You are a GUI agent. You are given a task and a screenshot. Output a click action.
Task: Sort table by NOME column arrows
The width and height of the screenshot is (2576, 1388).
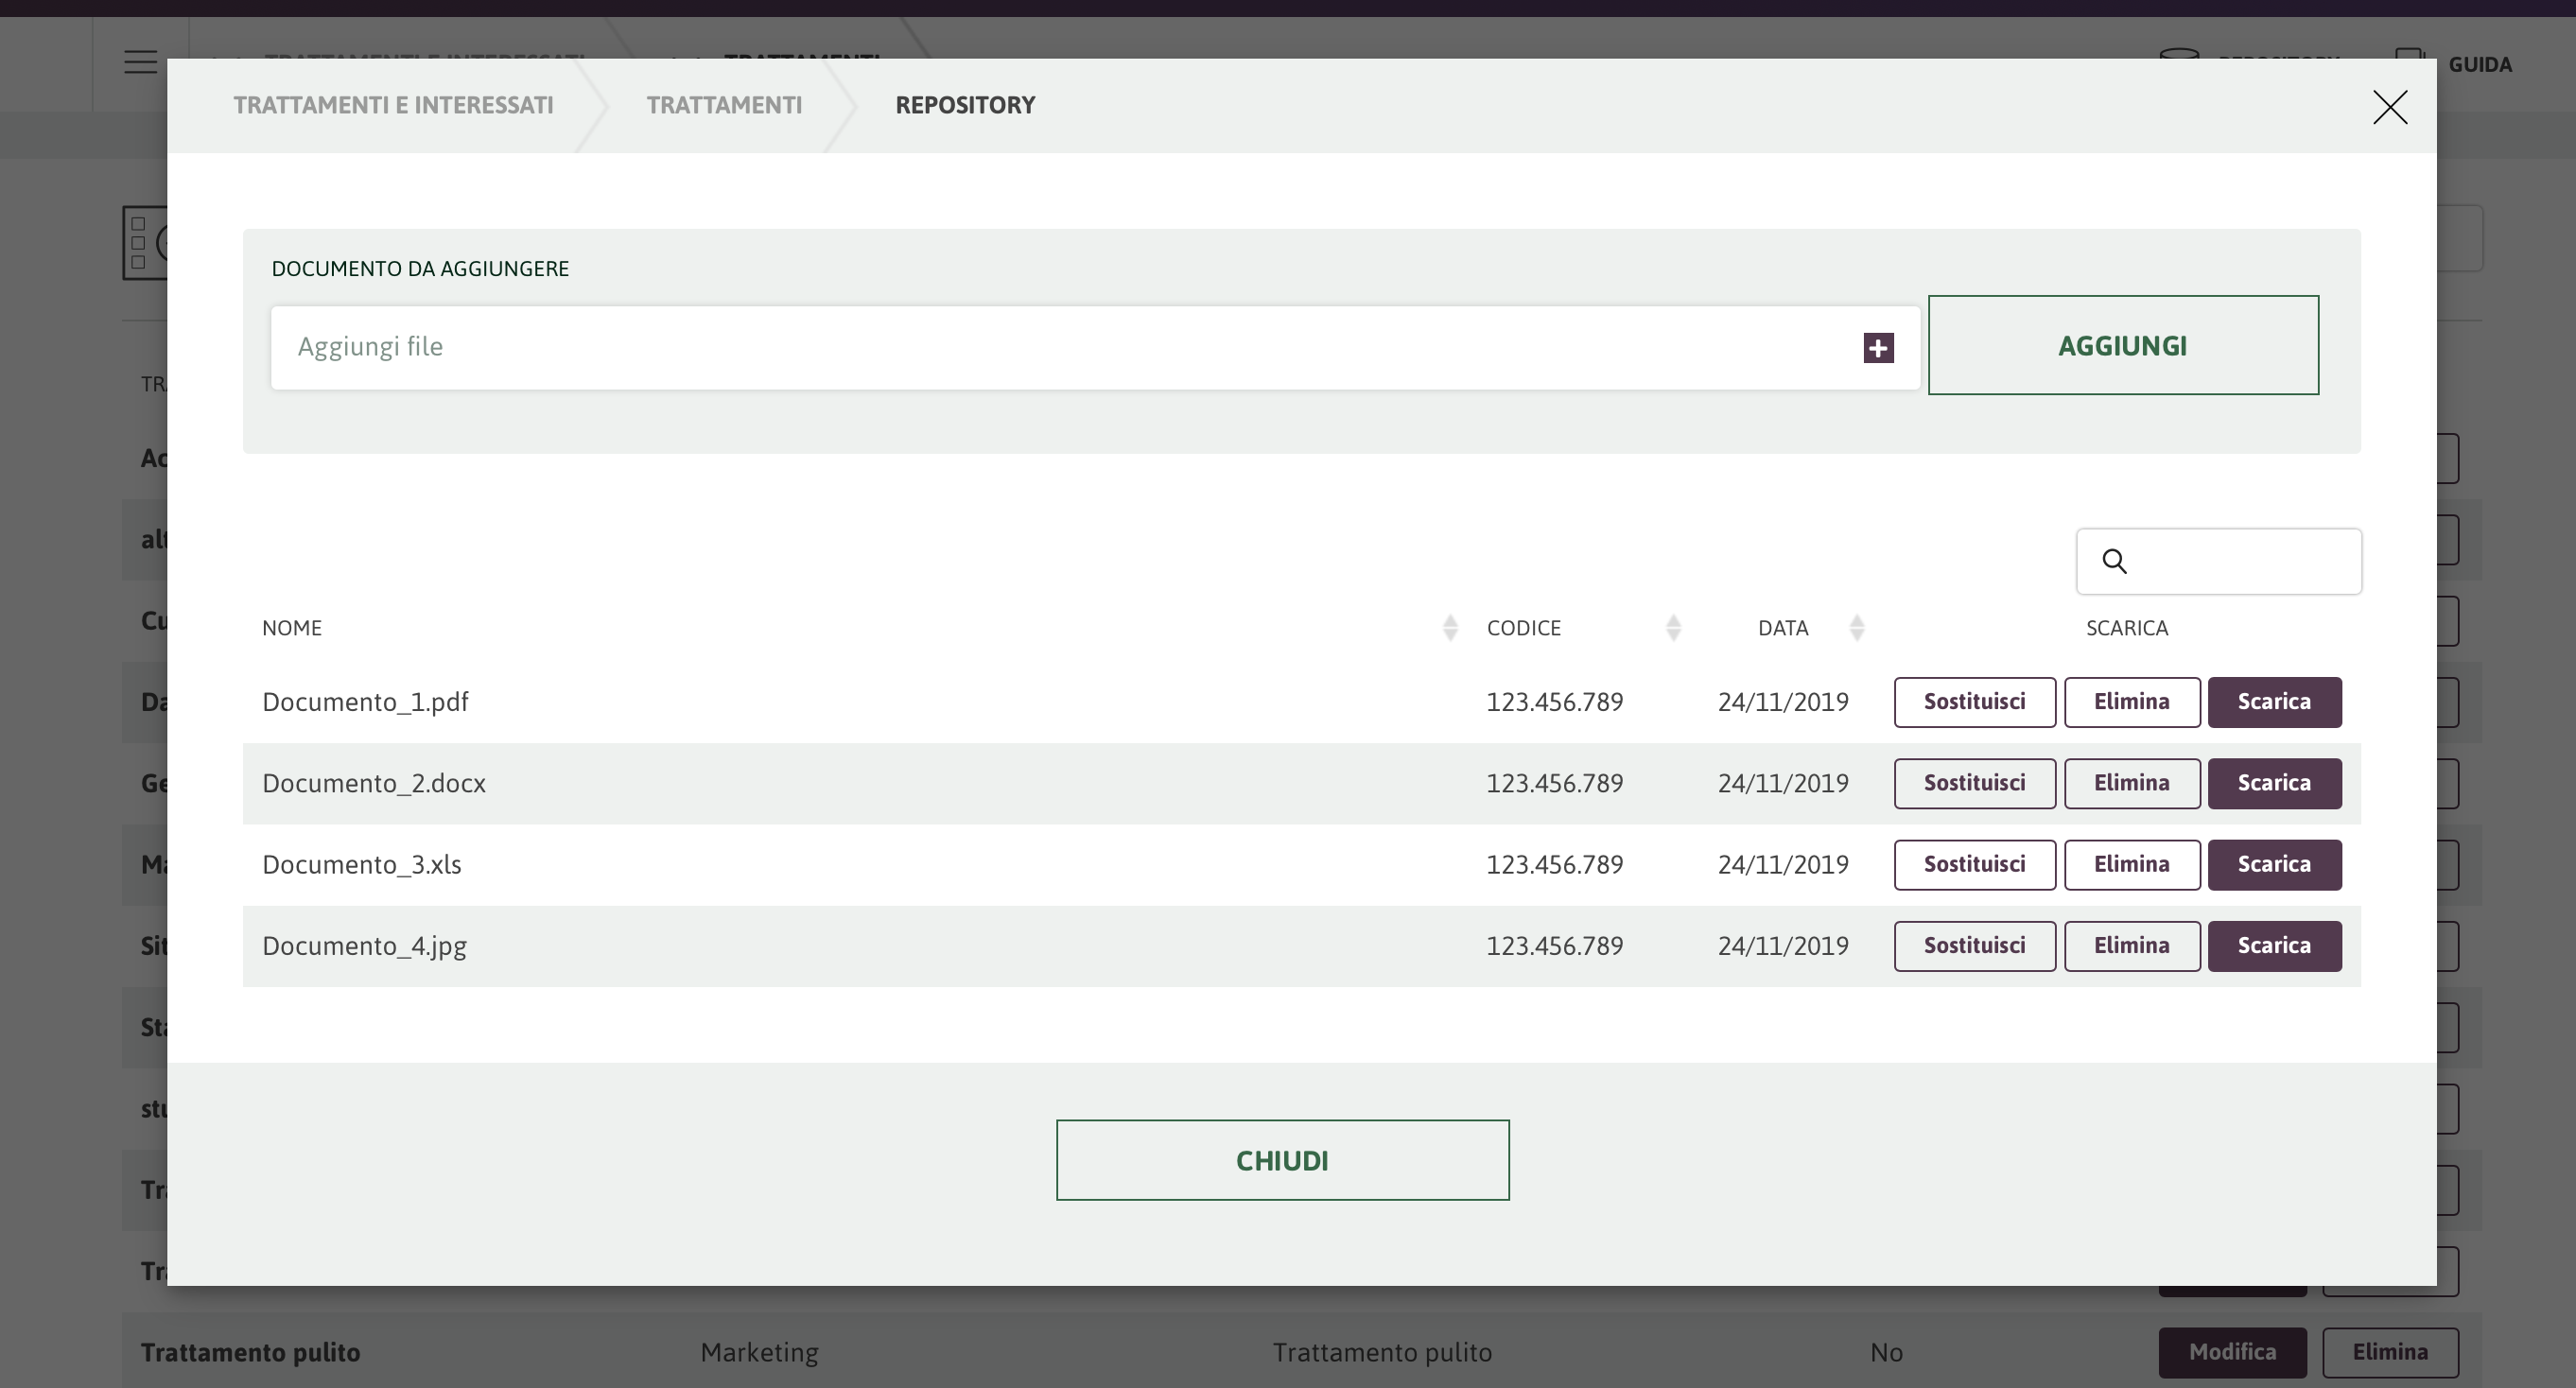[x=1450, y=628]
